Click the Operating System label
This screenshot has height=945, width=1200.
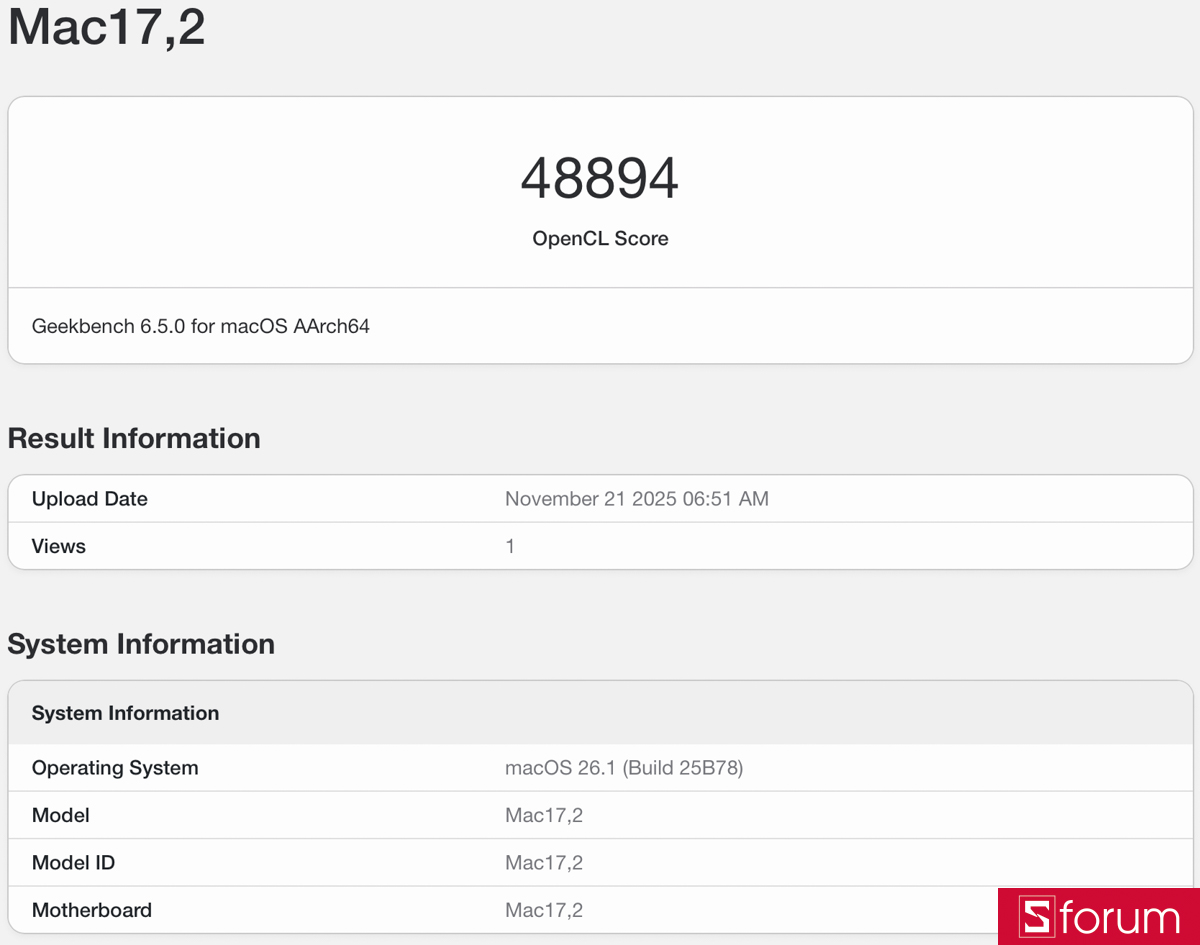(x=115, y=768)
